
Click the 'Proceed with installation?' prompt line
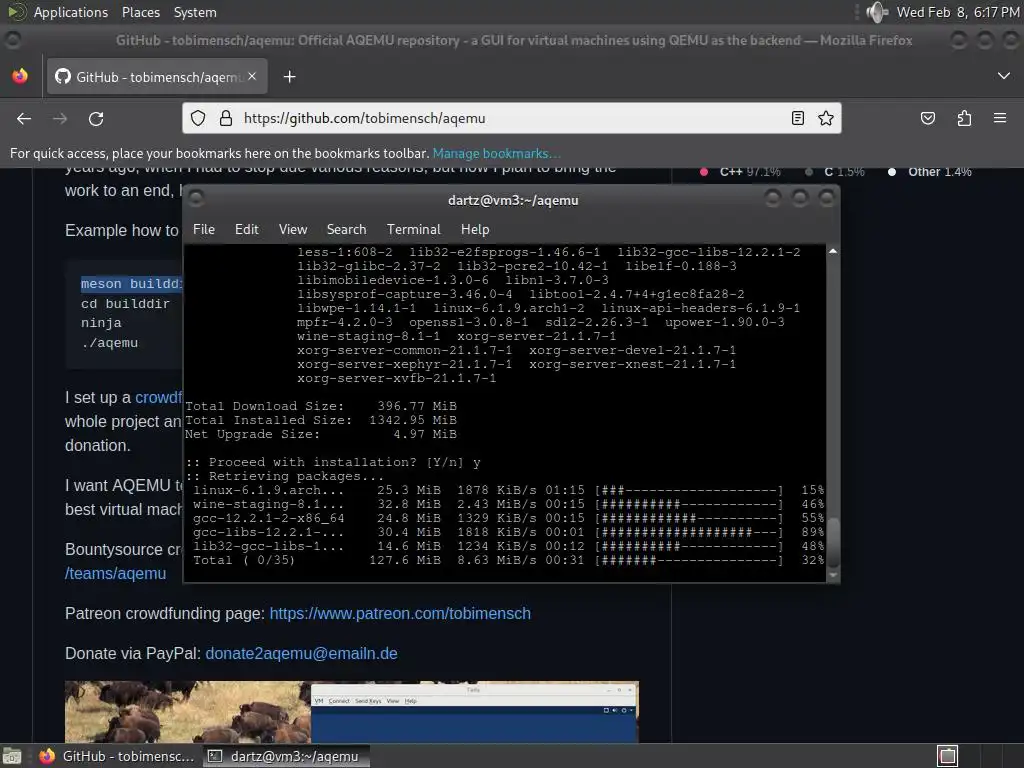tap(333, 462)
